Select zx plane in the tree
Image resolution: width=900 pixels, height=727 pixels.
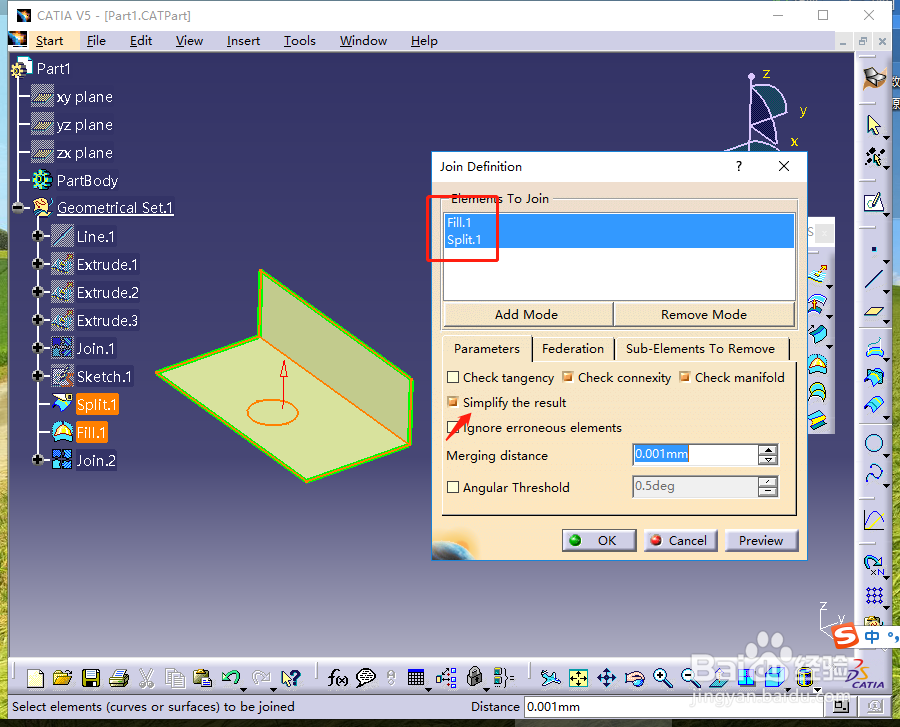click(84, 153)
